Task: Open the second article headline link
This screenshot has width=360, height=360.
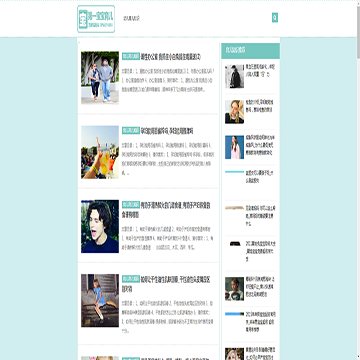Action: pos(167,131)
